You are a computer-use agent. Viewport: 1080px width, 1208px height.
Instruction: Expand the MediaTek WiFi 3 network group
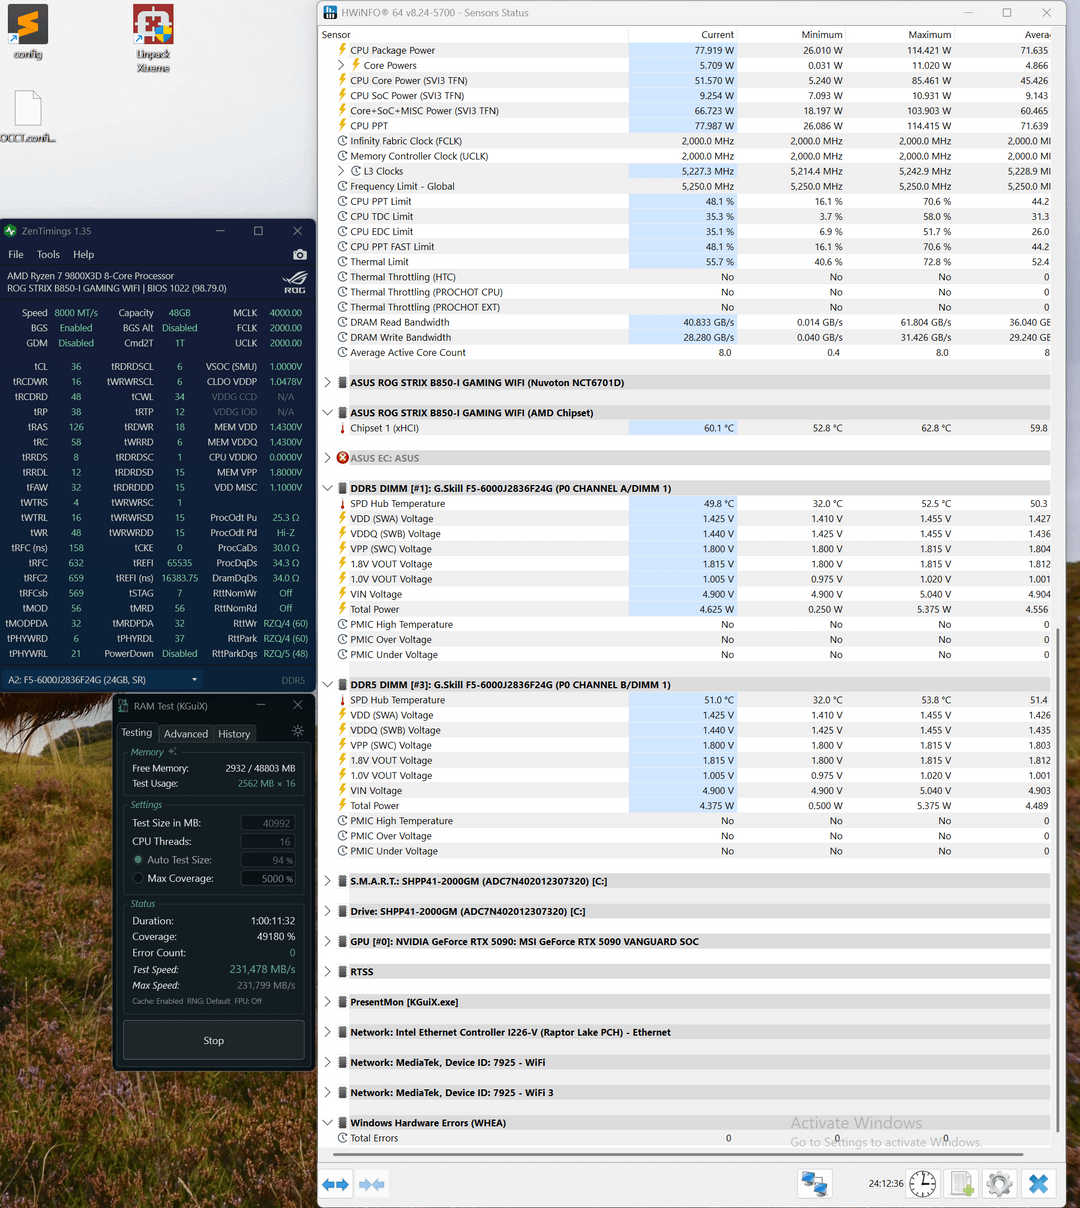point(328,1092)
